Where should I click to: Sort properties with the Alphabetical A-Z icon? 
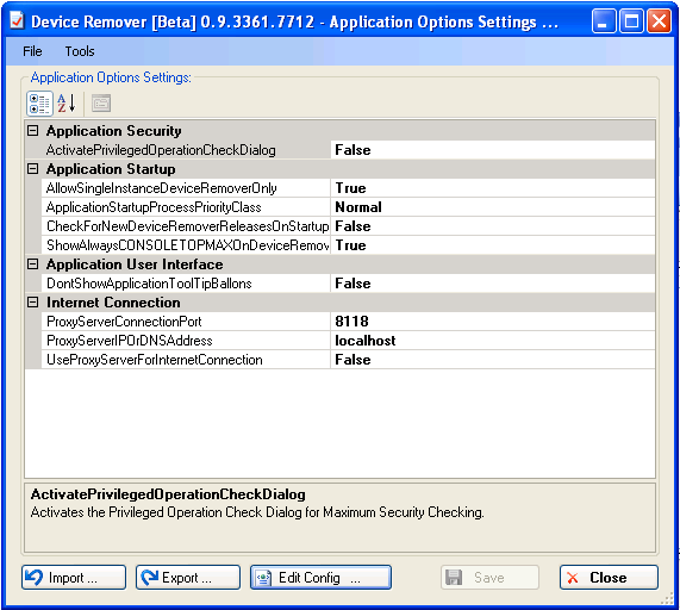point(66,103)
